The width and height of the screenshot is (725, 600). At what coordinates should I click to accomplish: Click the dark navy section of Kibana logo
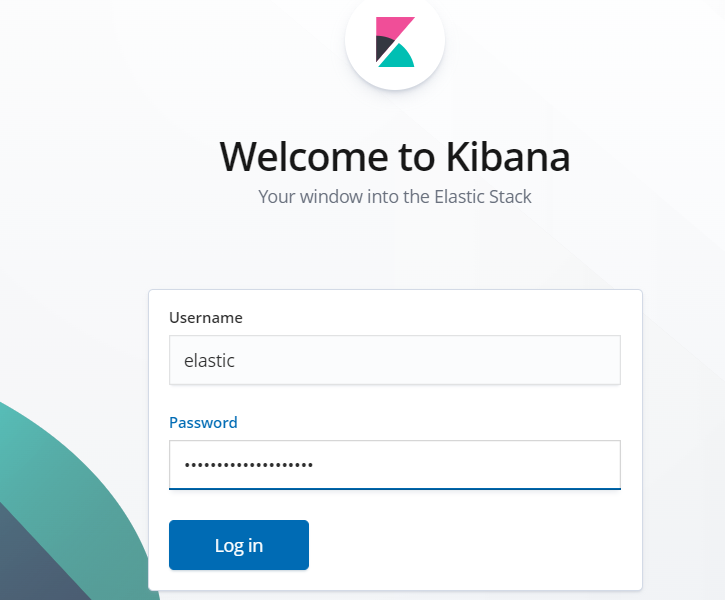click(x=383, y=47)
